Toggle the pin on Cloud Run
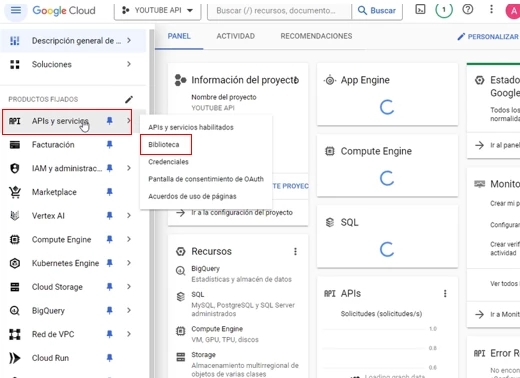 [x=109, y=358]
